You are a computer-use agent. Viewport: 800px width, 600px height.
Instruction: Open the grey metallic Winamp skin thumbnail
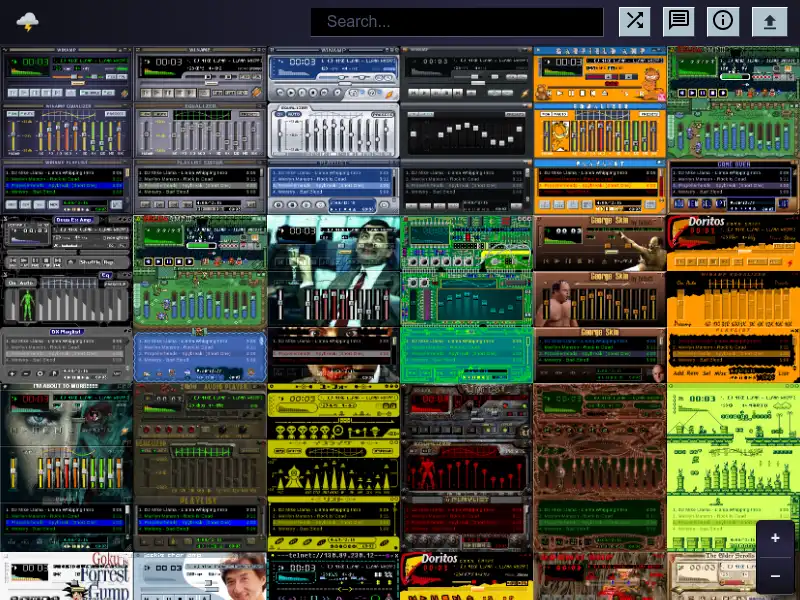(199, 130)
